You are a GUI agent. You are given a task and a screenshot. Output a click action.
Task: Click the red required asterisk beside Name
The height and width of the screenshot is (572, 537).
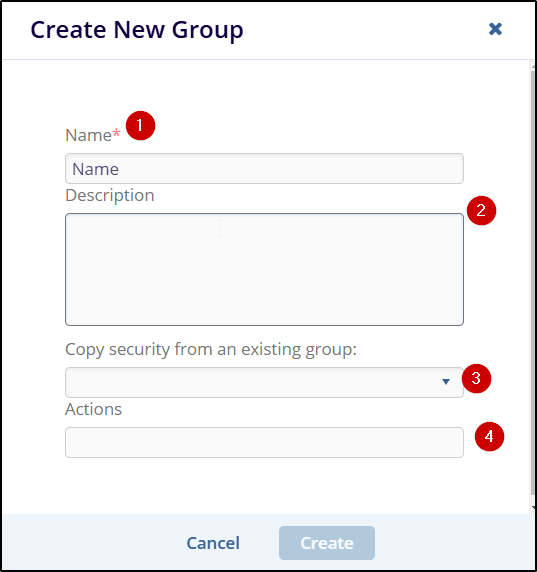[x=116, y=132]
